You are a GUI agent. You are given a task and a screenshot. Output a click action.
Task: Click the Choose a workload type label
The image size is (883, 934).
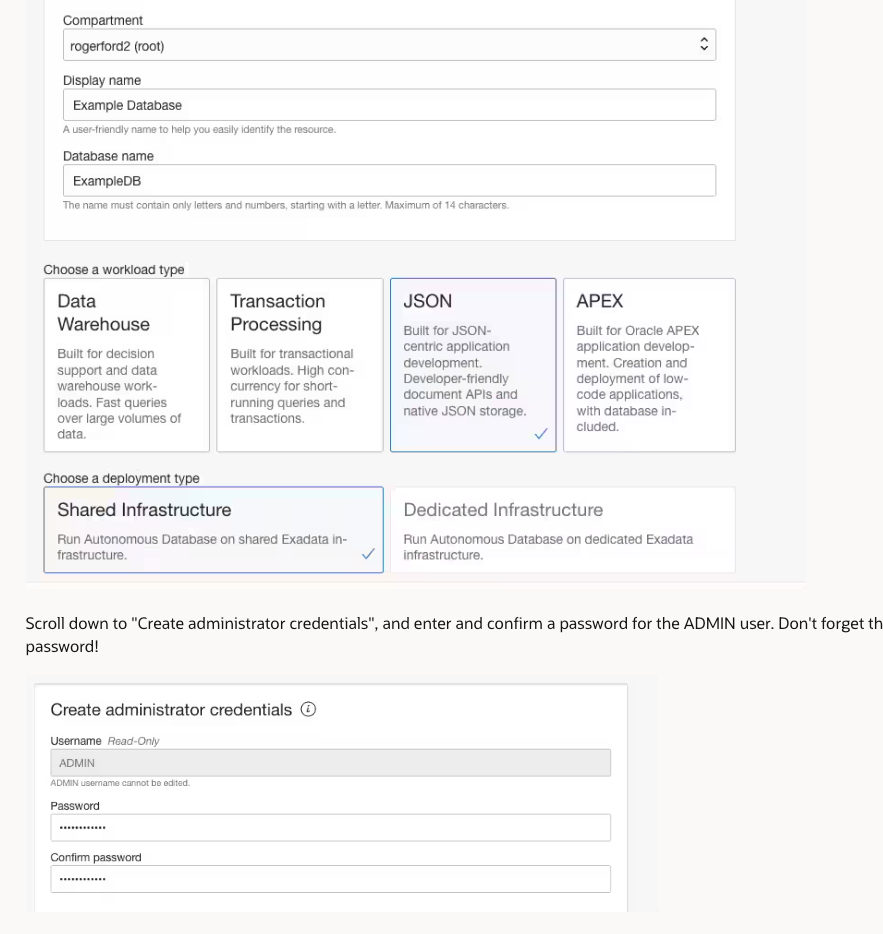point(114,270)
